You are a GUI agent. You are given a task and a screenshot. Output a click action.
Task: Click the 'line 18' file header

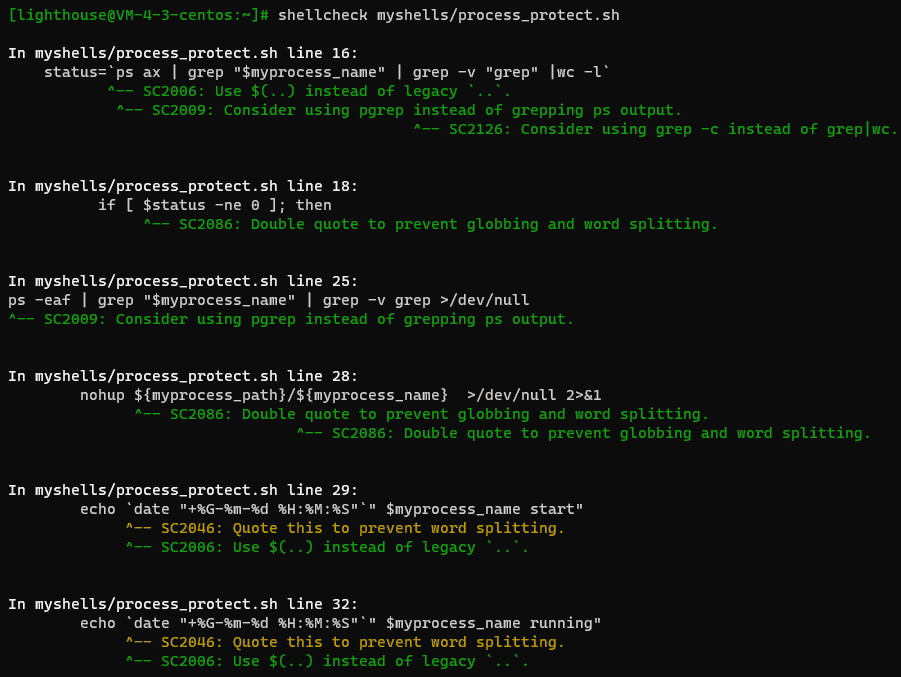coord(183,186)
